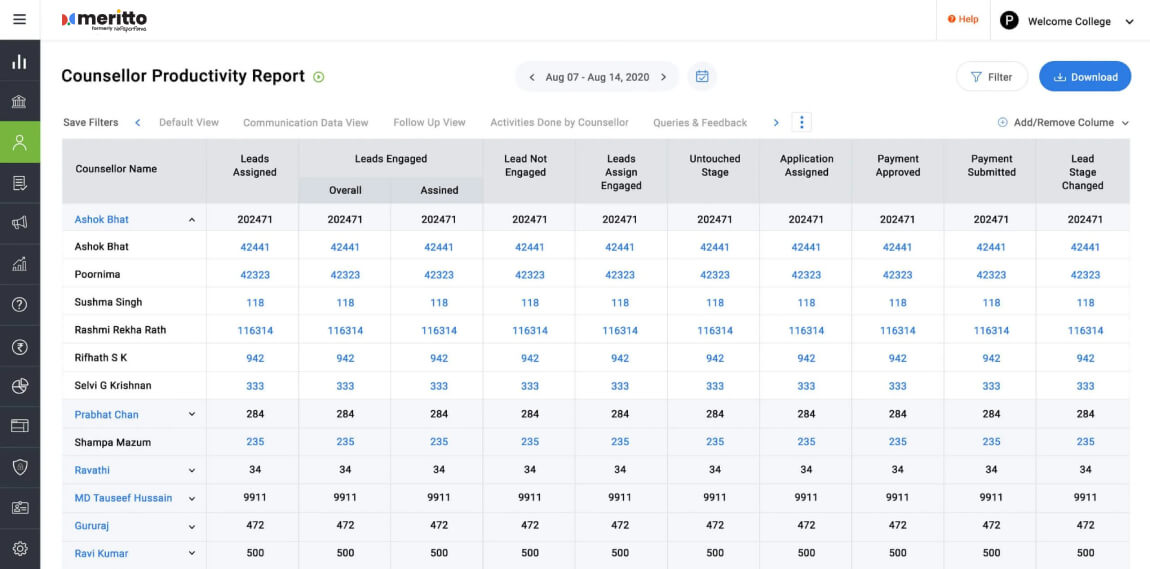Expand the Prabhat Chan group row
1150x569 pixels.
192,414
